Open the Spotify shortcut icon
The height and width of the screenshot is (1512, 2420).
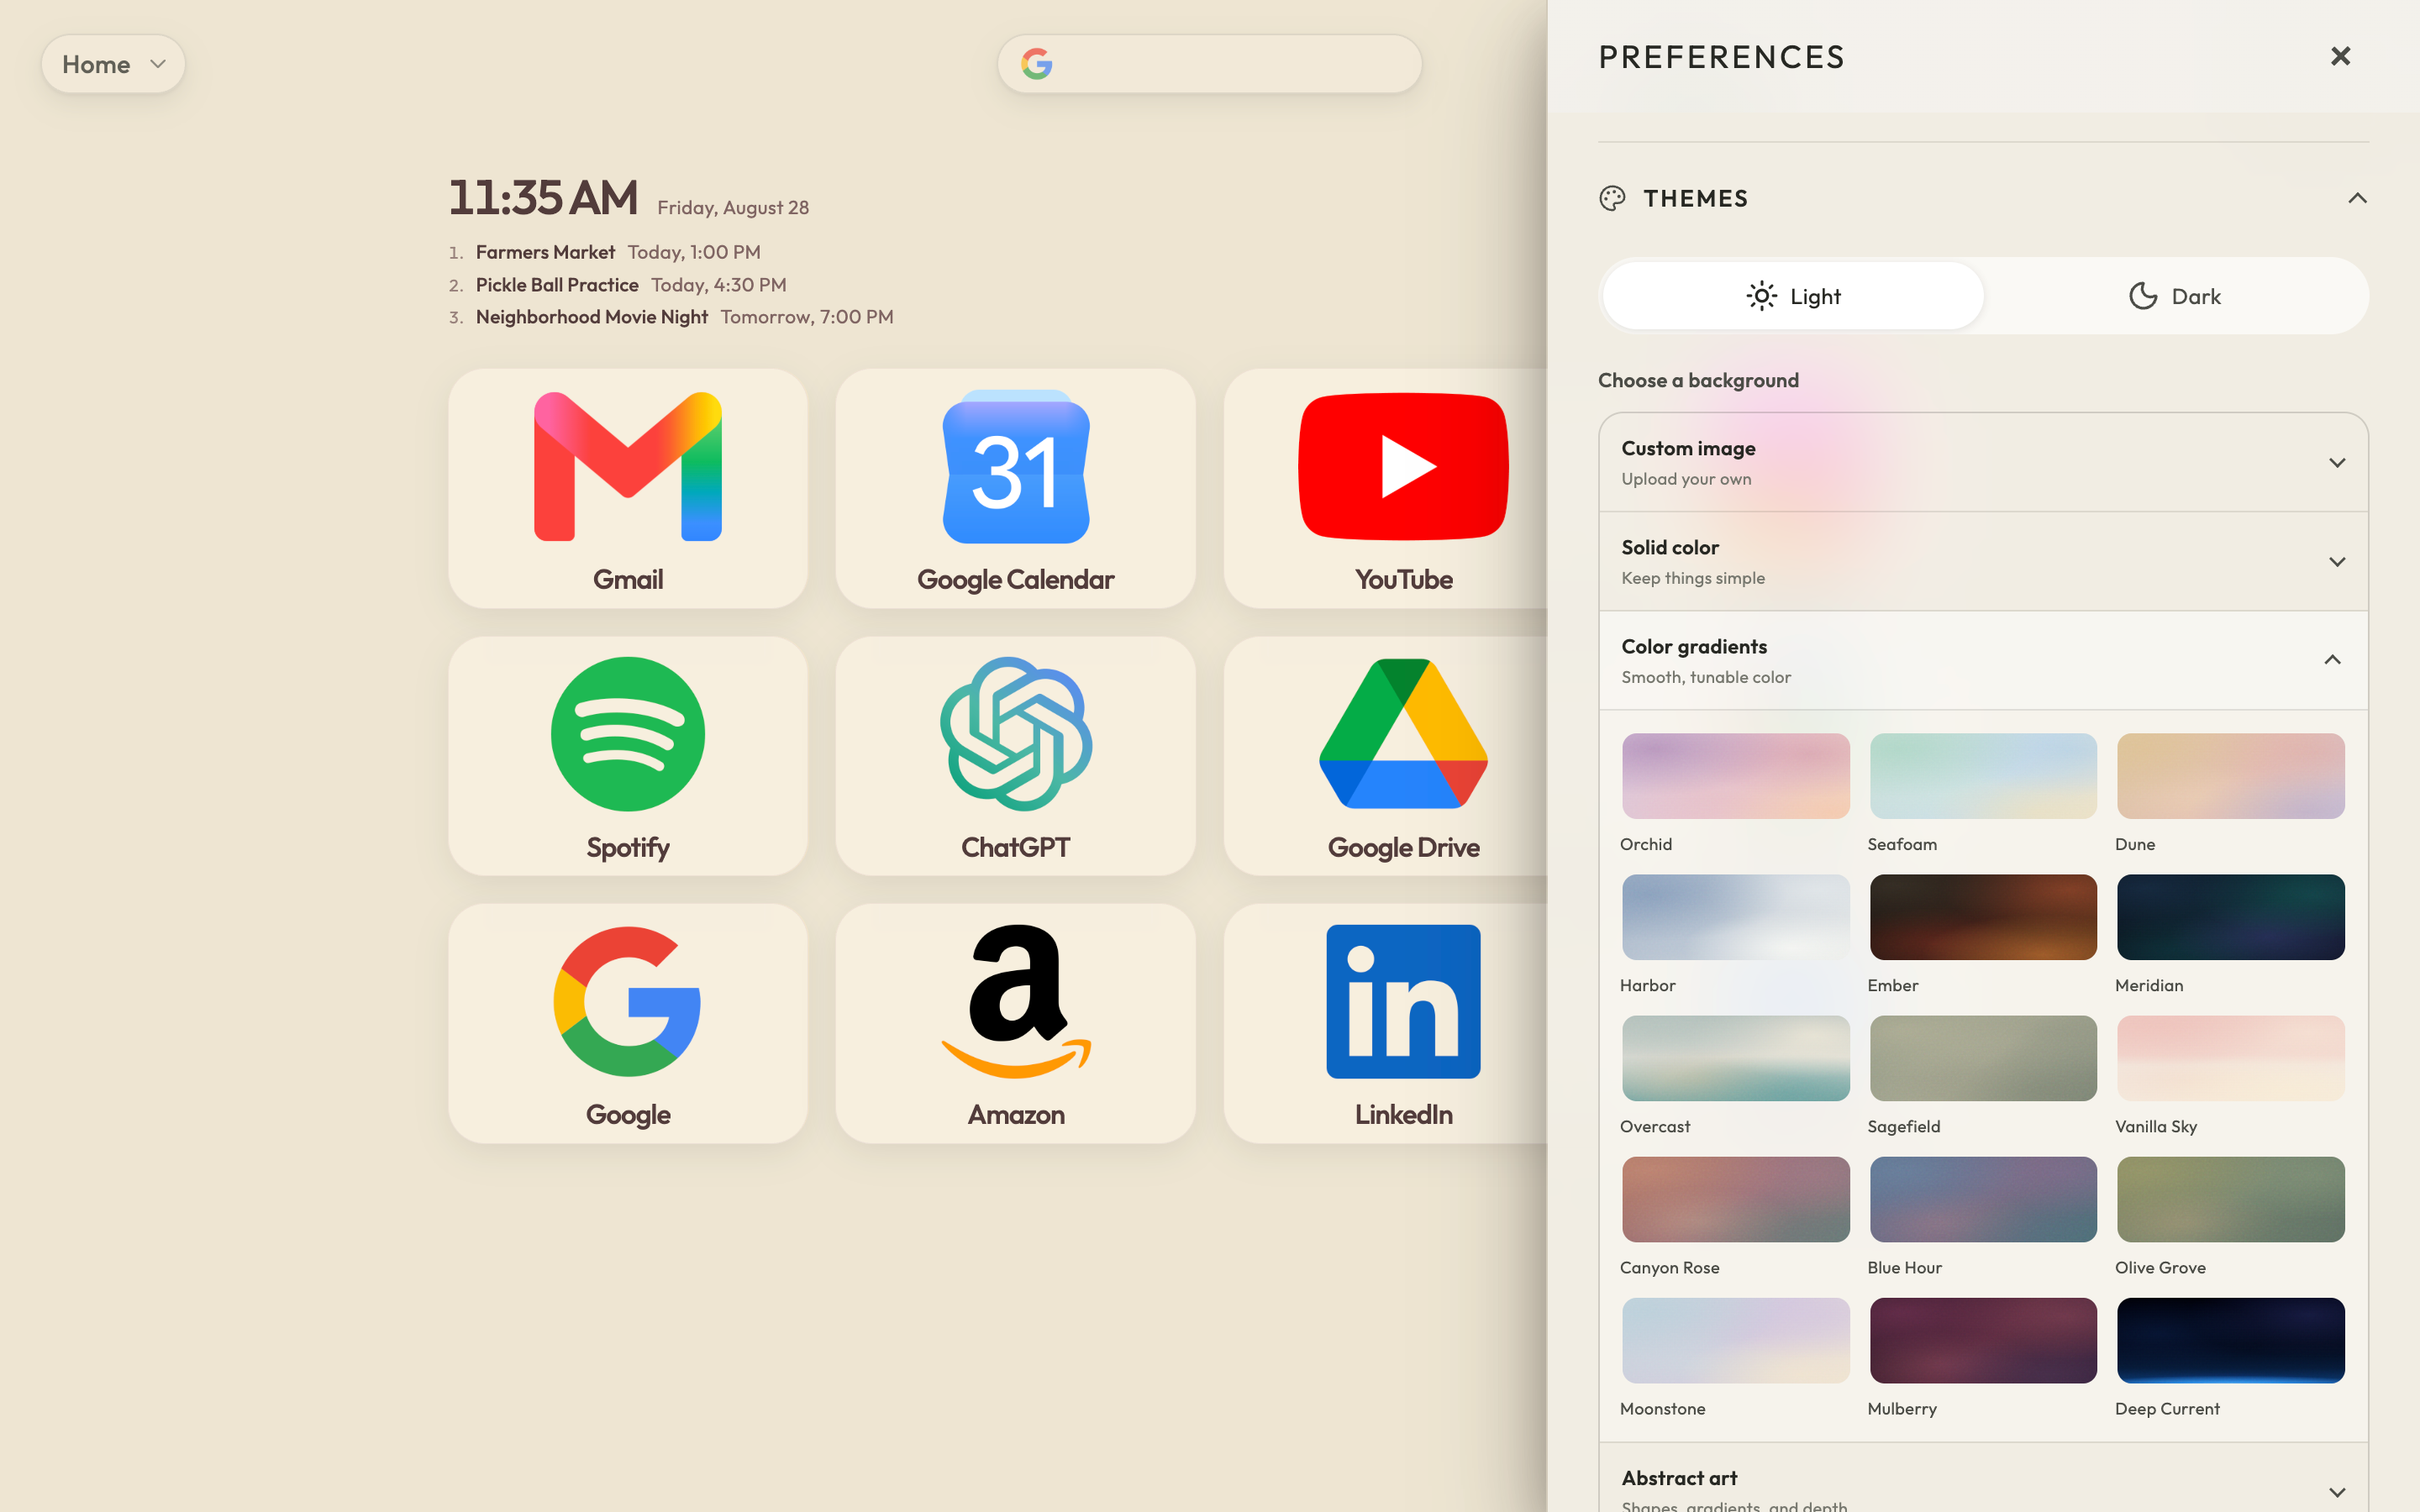[628, 734]
